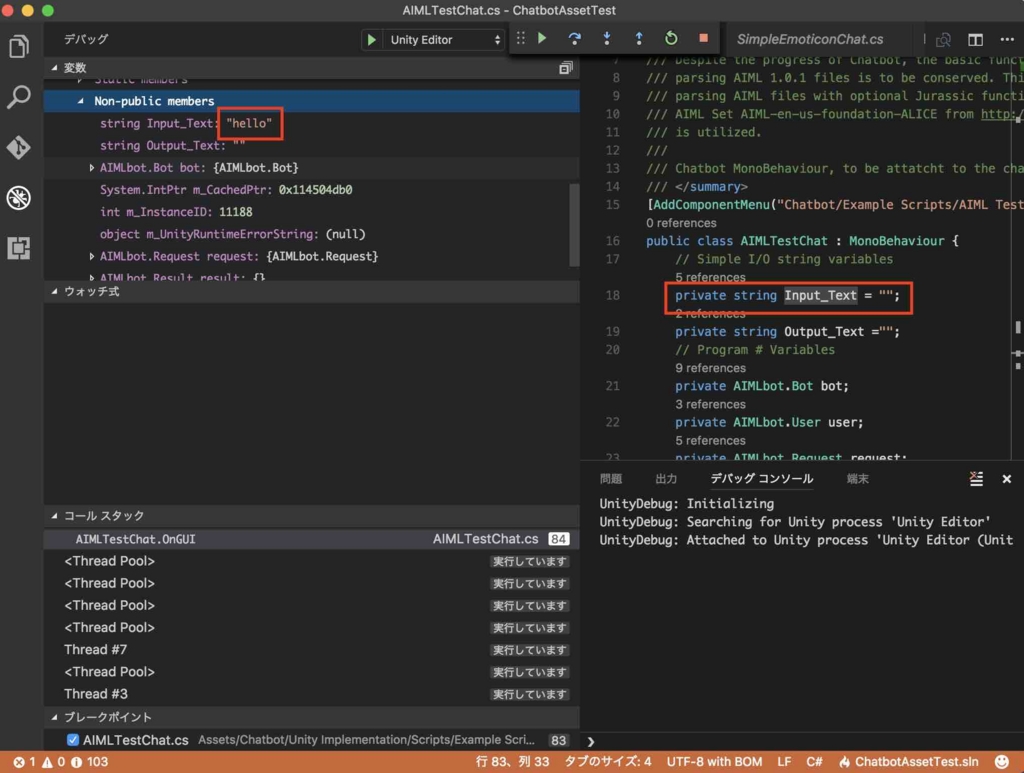This screenshot has width=1024, height=773.
Task: Collapse Non-public members node
Action: (x=80, y=101)
